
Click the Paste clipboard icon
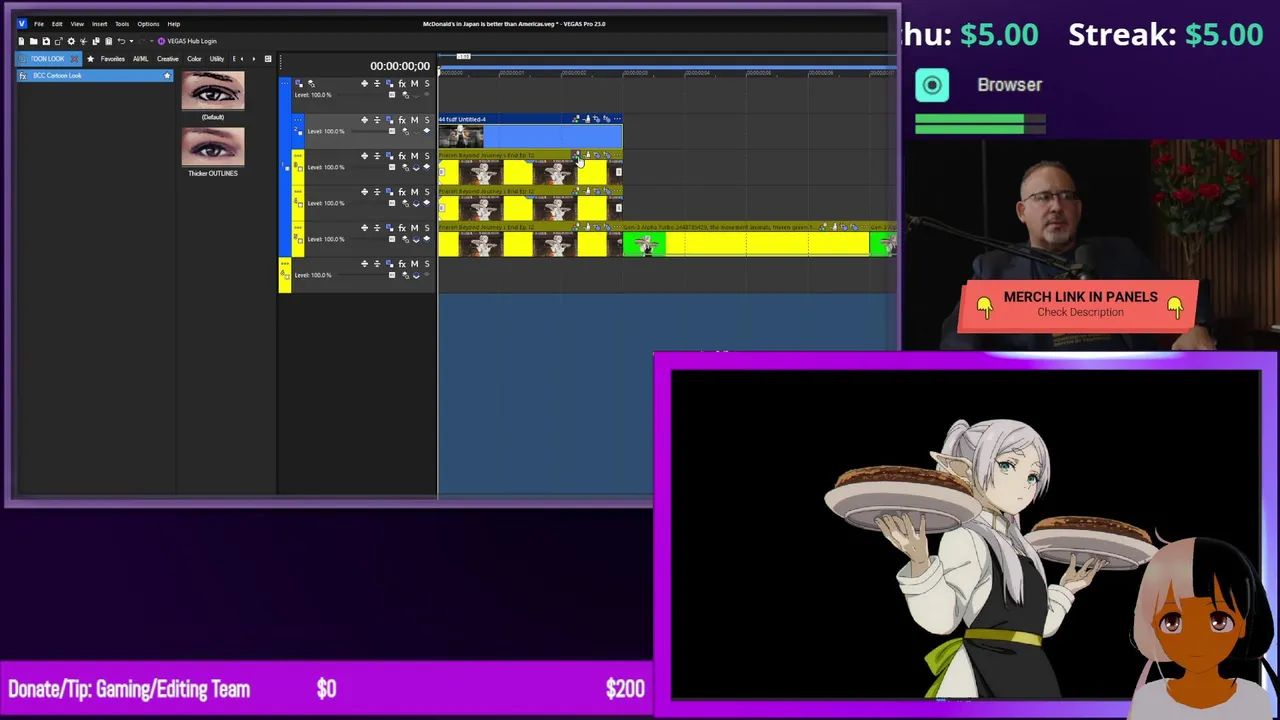pos(108,41)
